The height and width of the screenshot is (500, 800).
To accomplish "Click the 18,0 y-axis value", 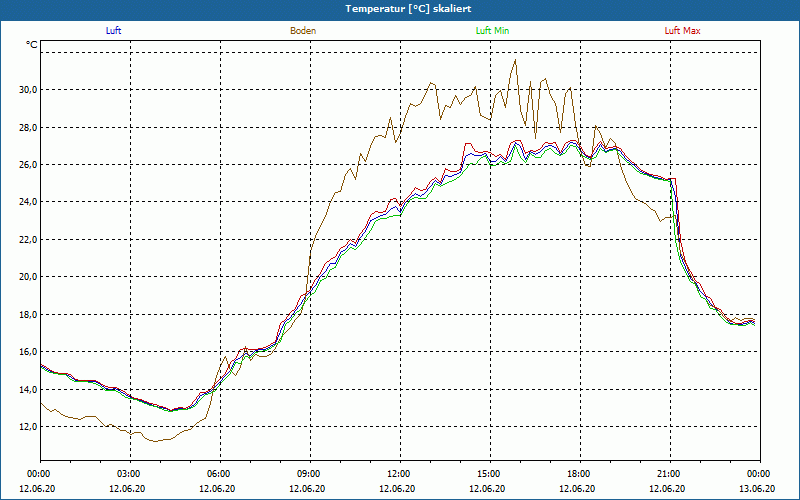I will [x=29, y=315].
